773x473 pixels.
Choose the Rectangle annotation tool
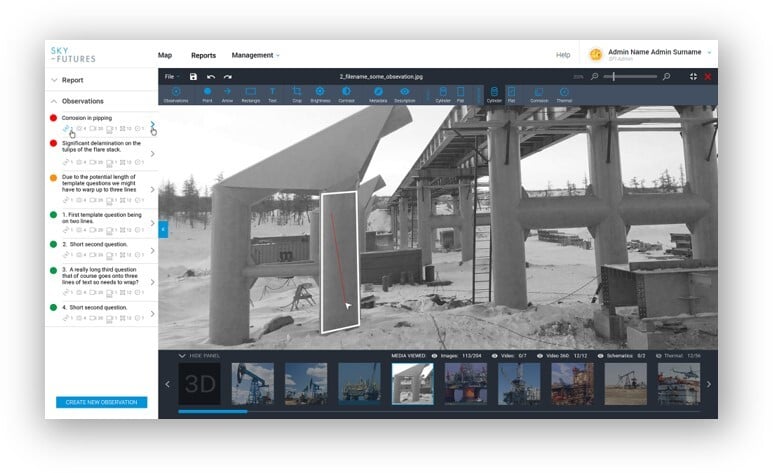[250, 93]
